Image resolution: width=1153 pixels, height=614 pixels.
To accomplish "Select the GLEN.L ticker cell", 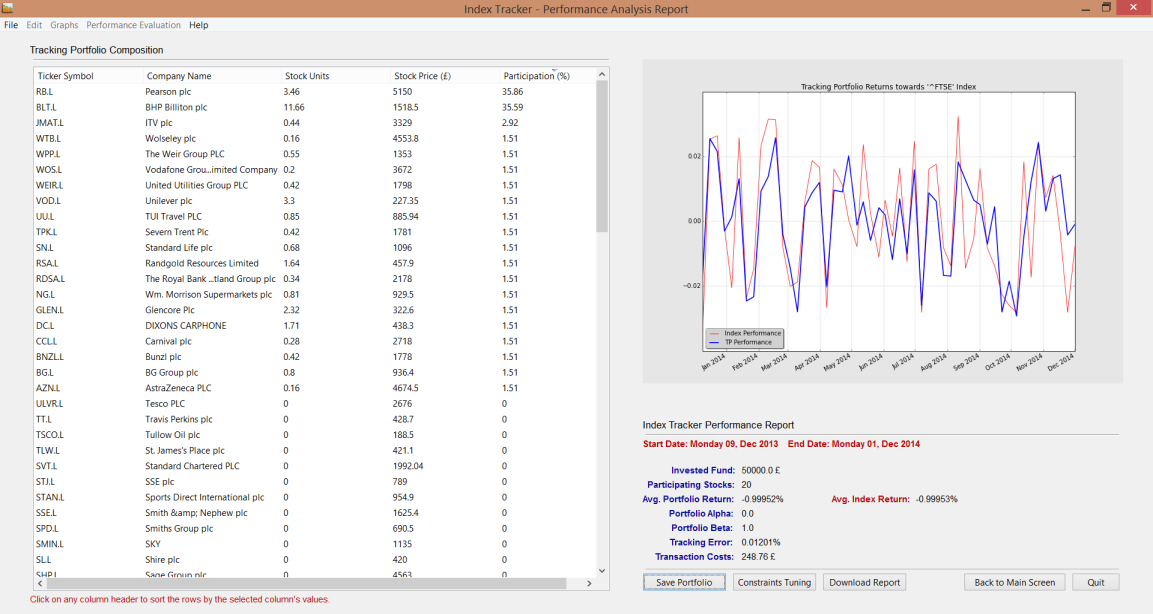I will (50, 310).
